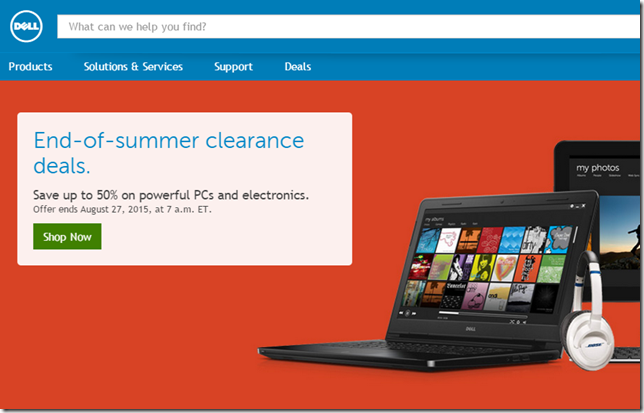Open the Products menu

click(x=30, y=67)
